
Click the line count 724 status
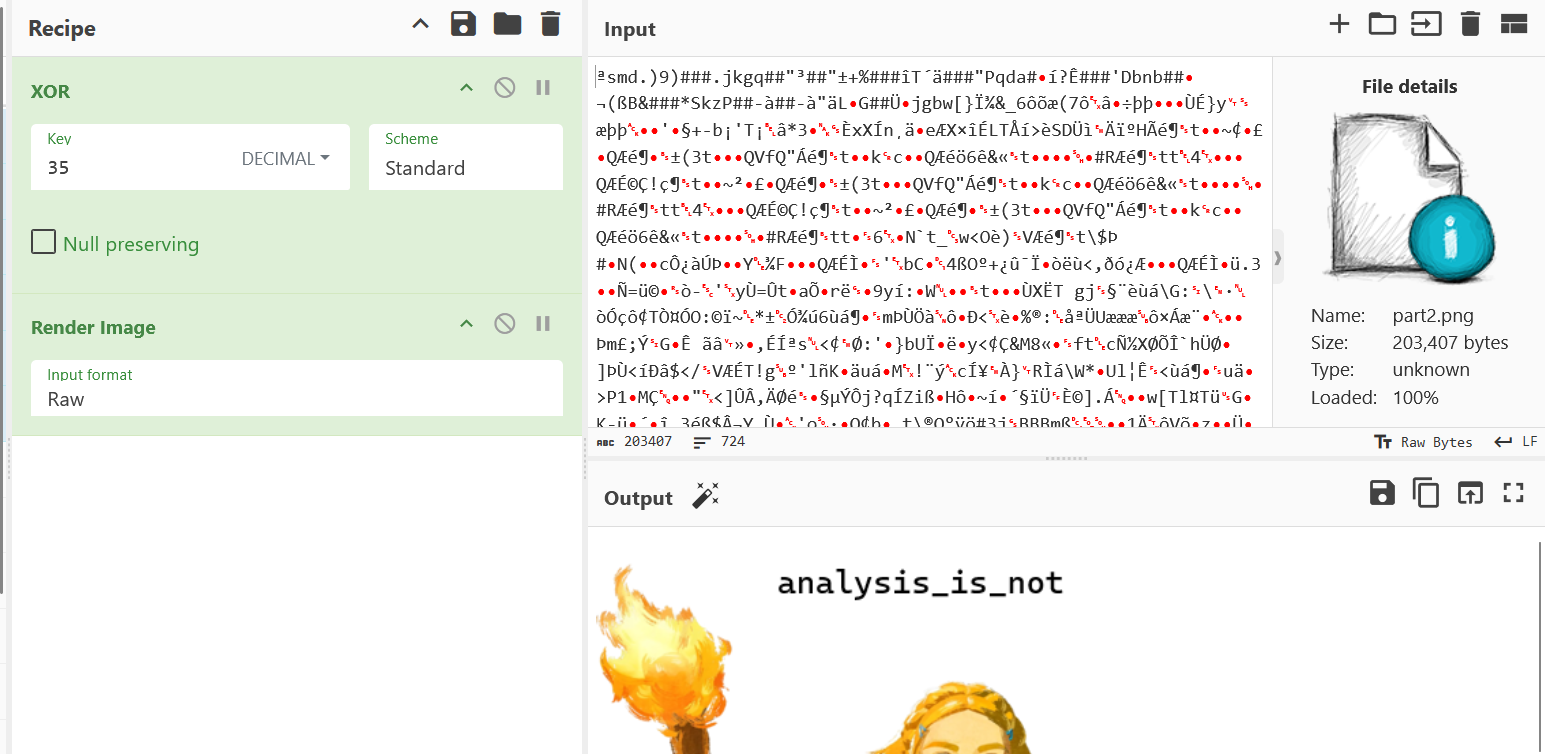pos(720,441)
